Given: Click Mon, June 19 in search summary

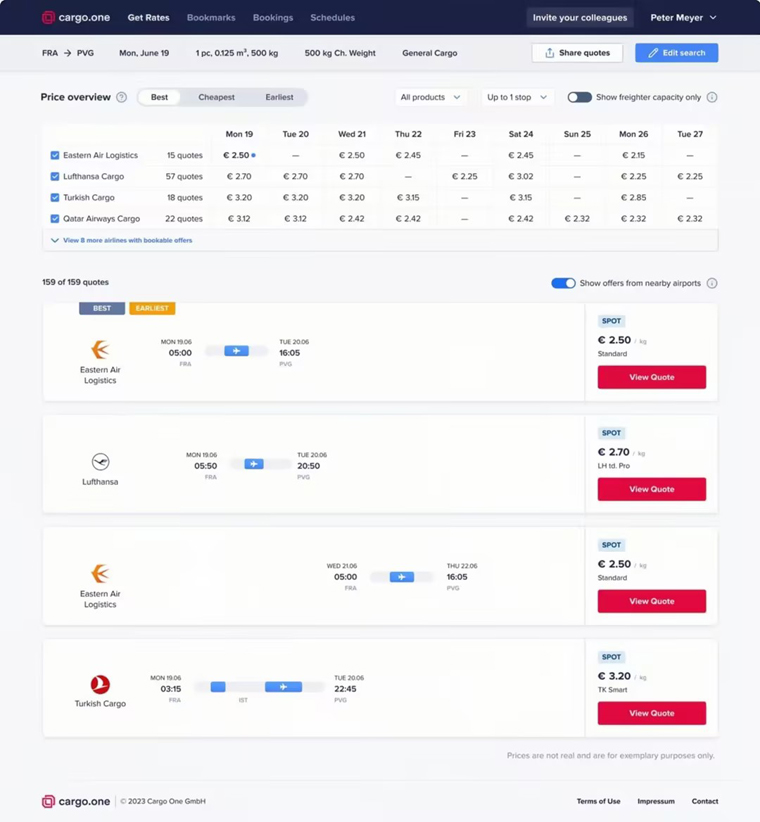Looking at the screenshot, I should [x=144, y=53].
